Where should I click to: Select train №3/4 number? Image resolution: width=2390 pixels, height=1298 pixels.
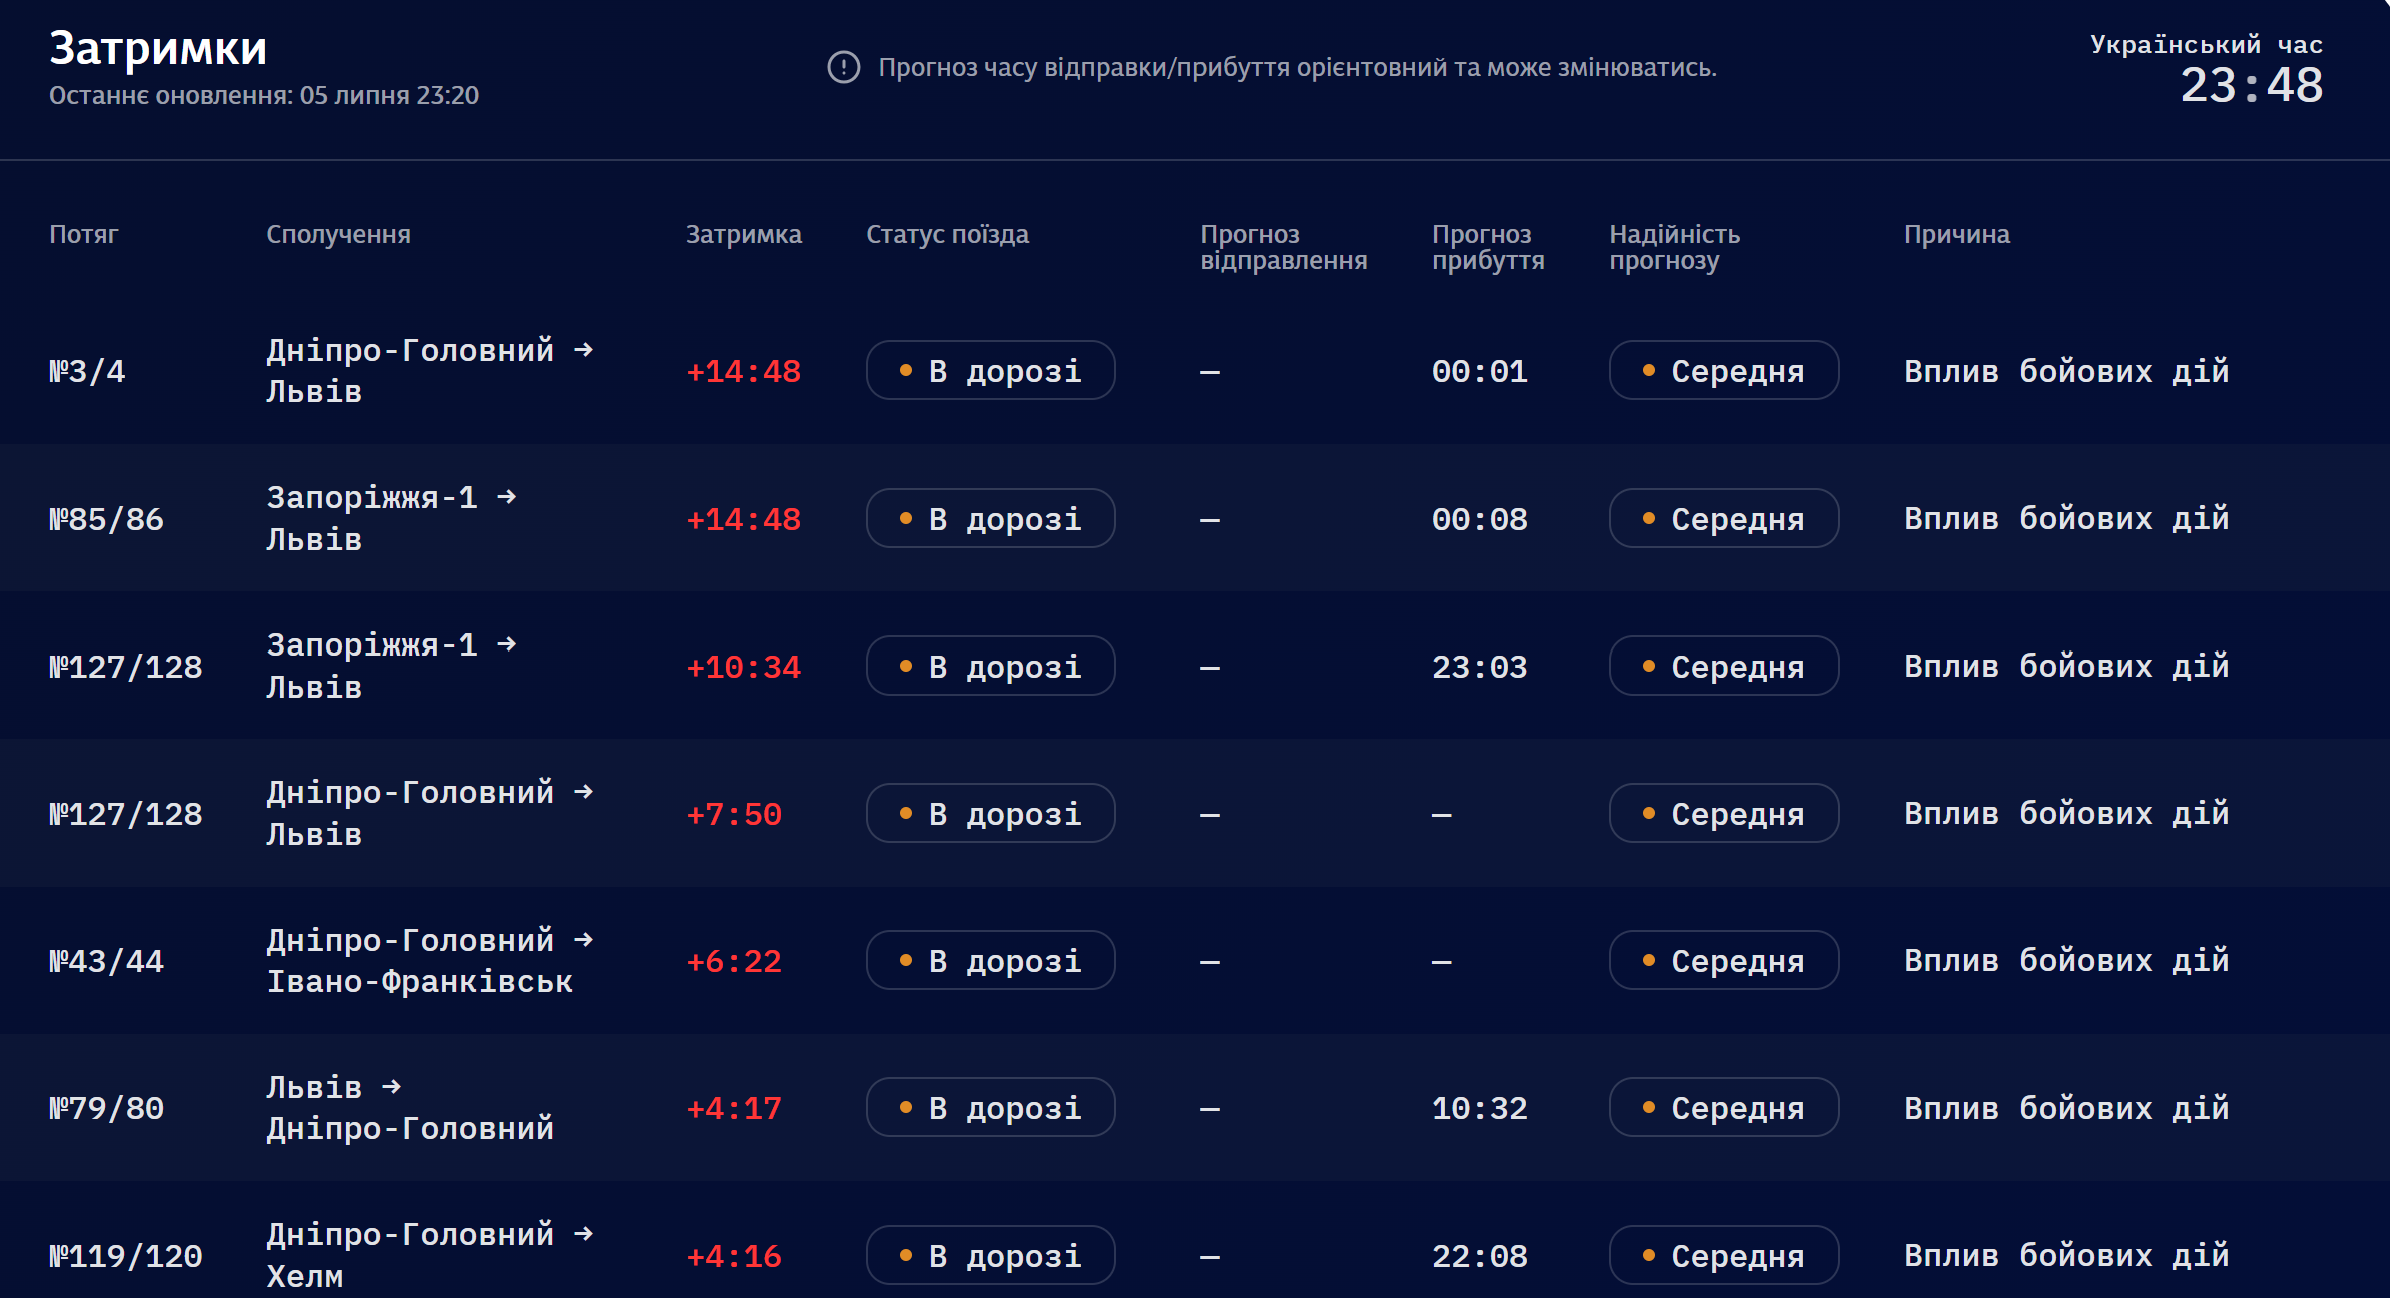87,371
